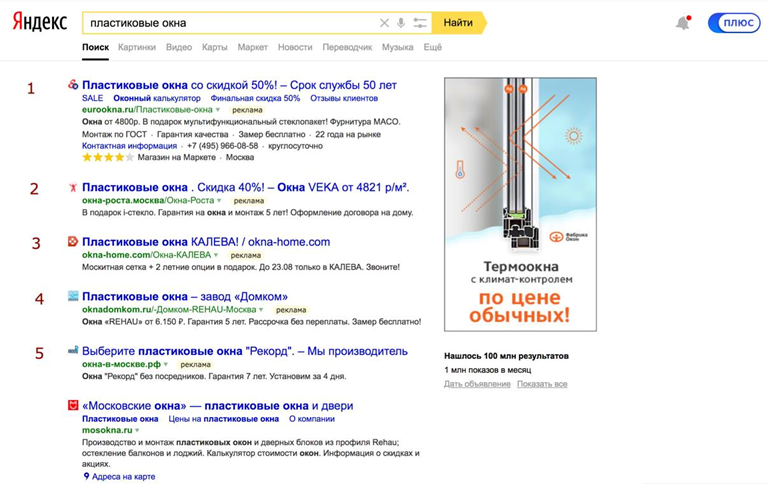Screen dimensions: 769x484
Task: Open result 'Скидка 40%! Окна VEKA'
Action: tap(246, 187)
